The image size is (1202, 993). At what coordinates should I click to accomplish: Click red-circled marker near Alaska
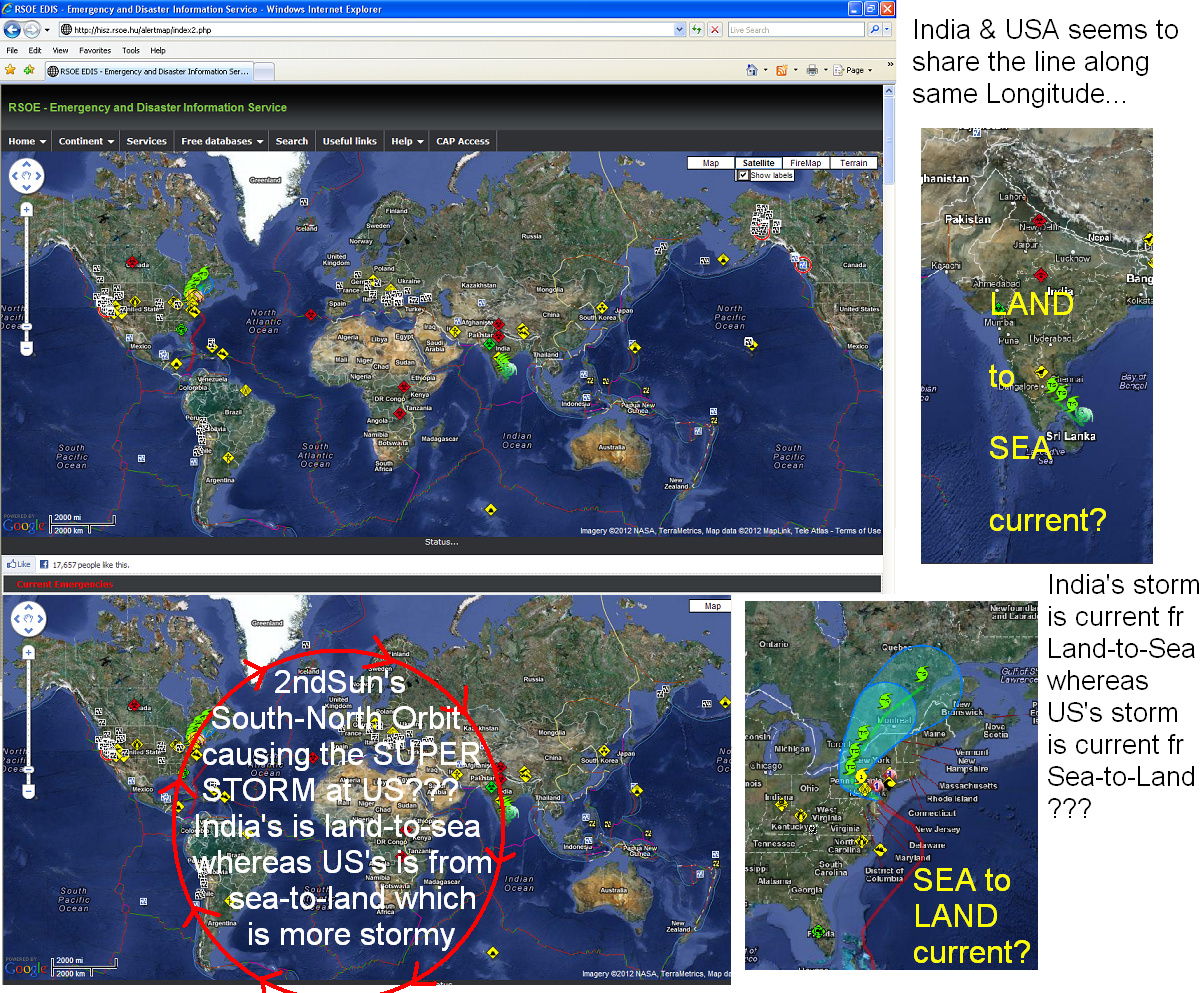pyautogui.click(x=802, y=265)
